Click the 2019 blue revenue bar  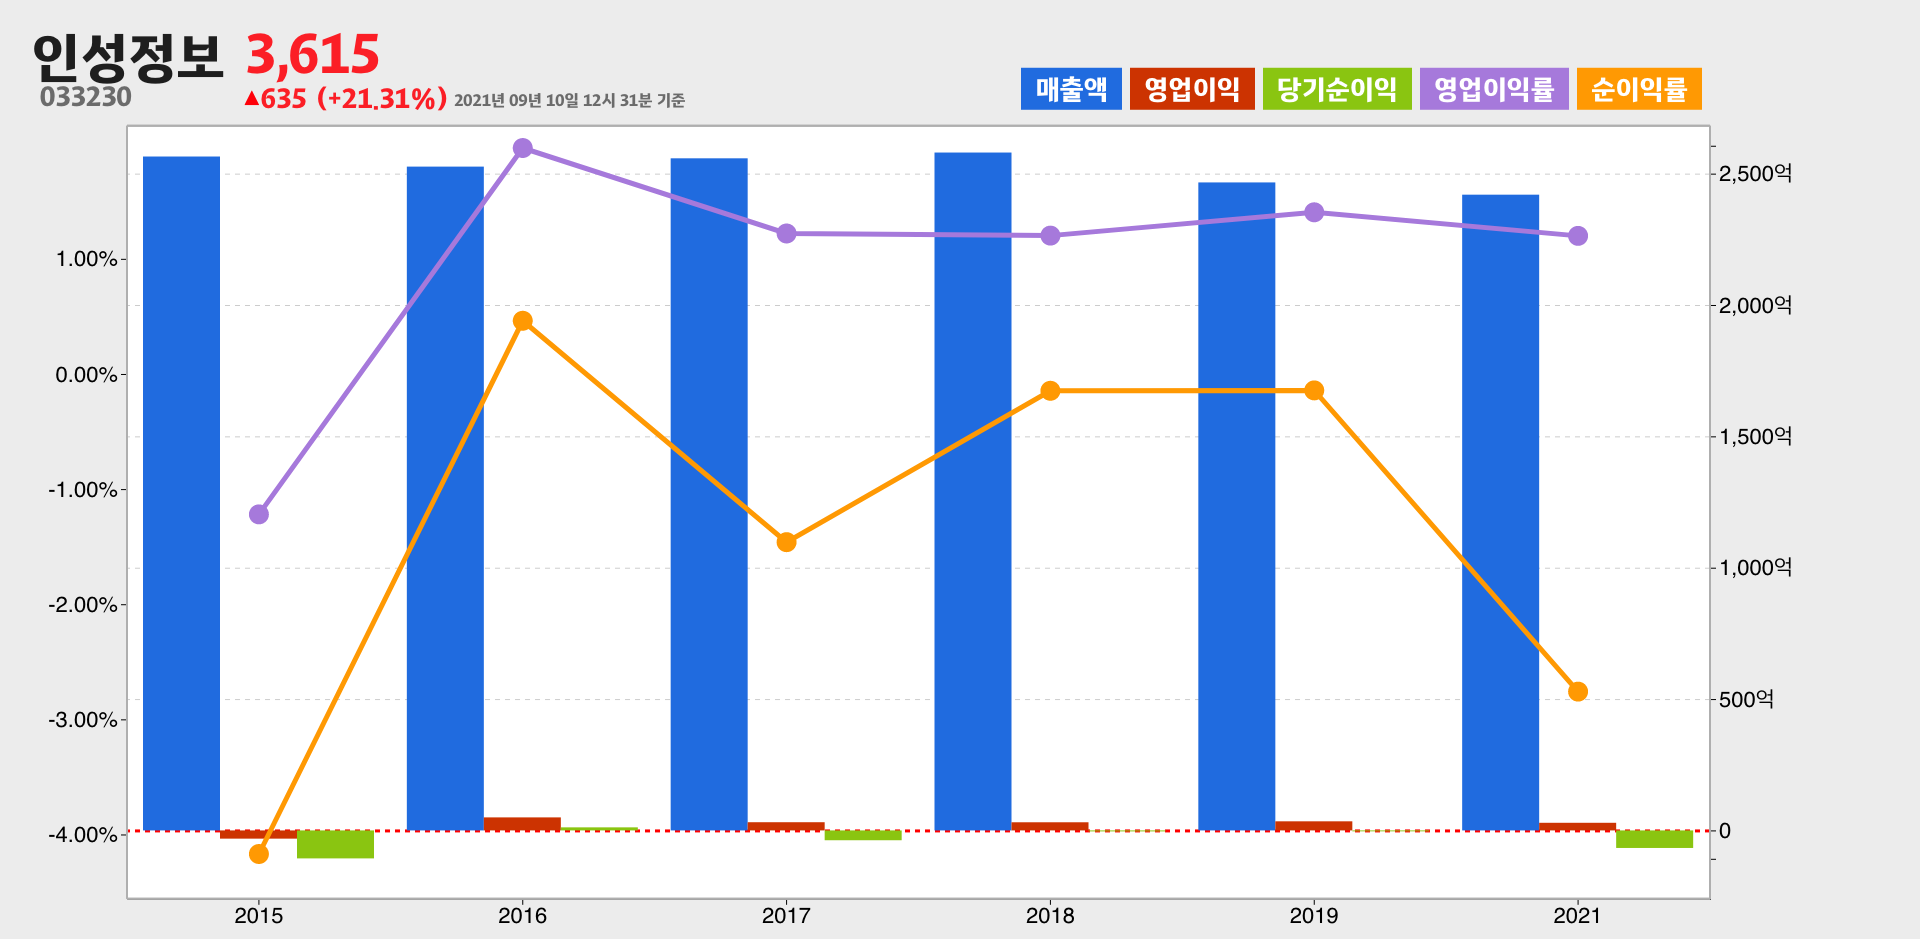pos(1237,506)
